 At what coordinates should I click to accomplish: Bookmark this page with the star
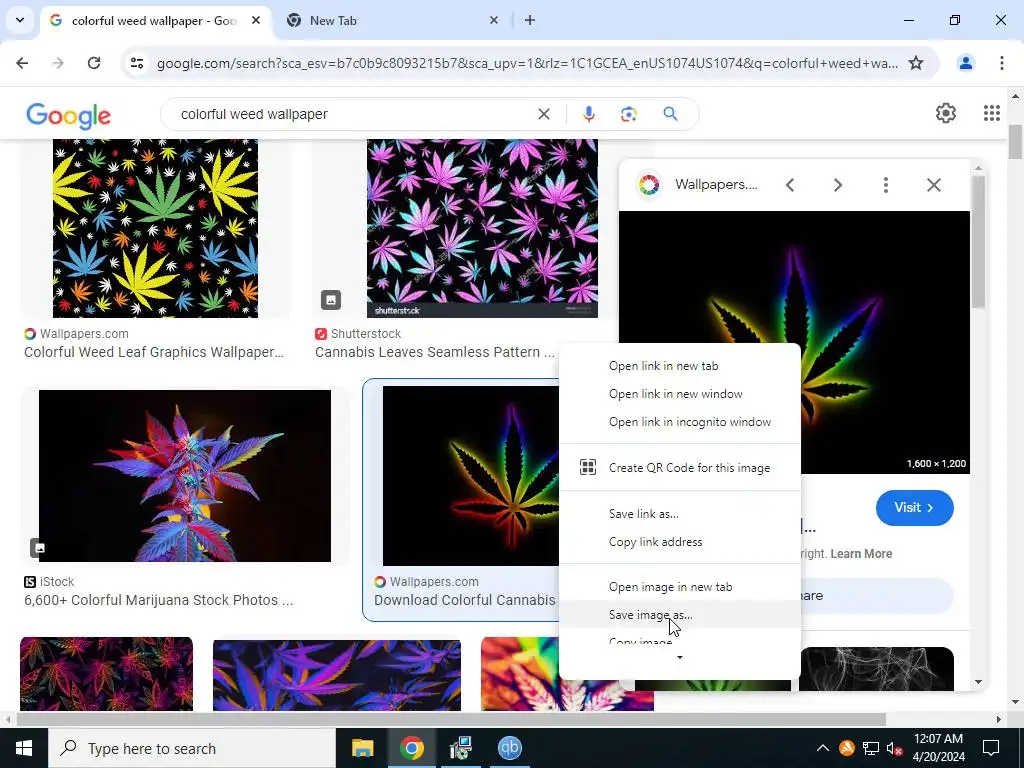[916, 63]
